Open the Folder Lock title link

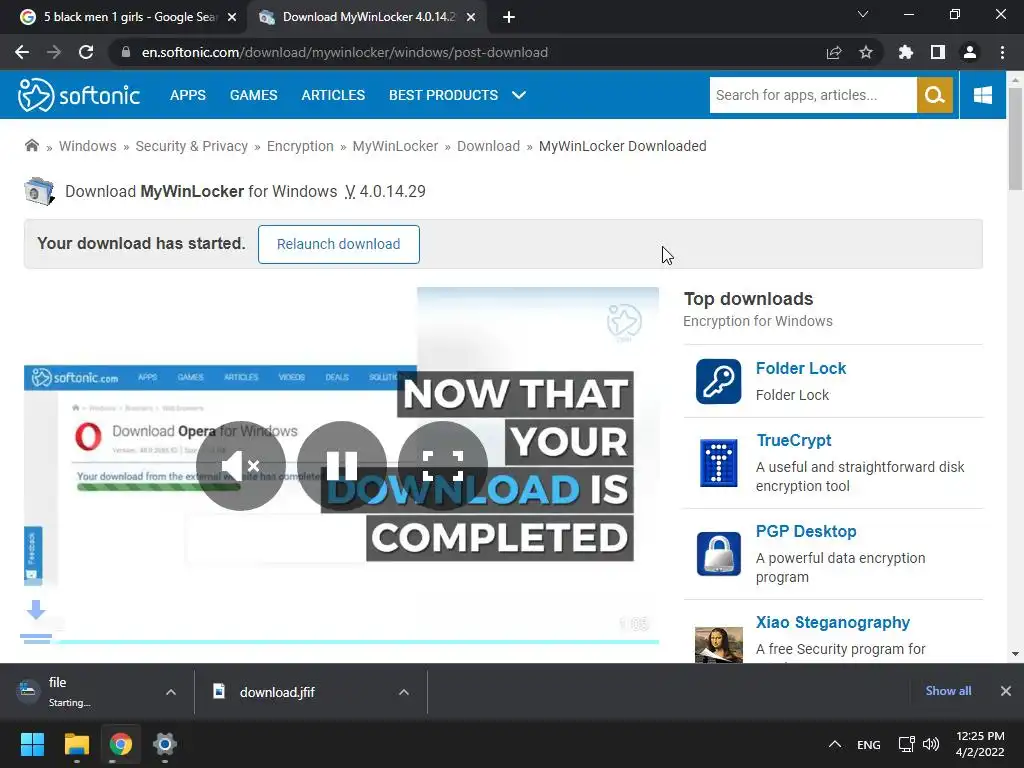click(801, 368)
